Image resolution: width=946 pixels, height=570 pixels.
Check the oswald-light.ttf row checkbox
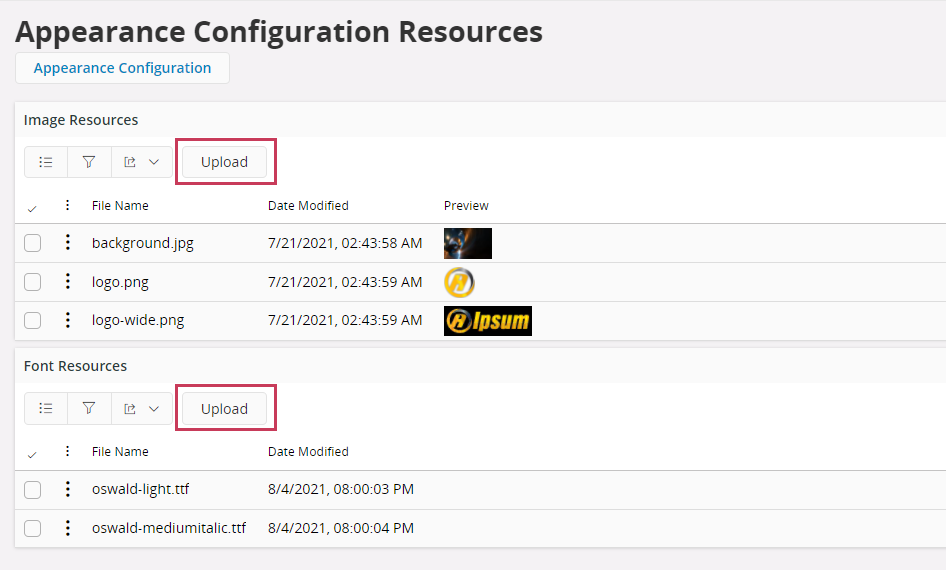[x=33, y=489]
